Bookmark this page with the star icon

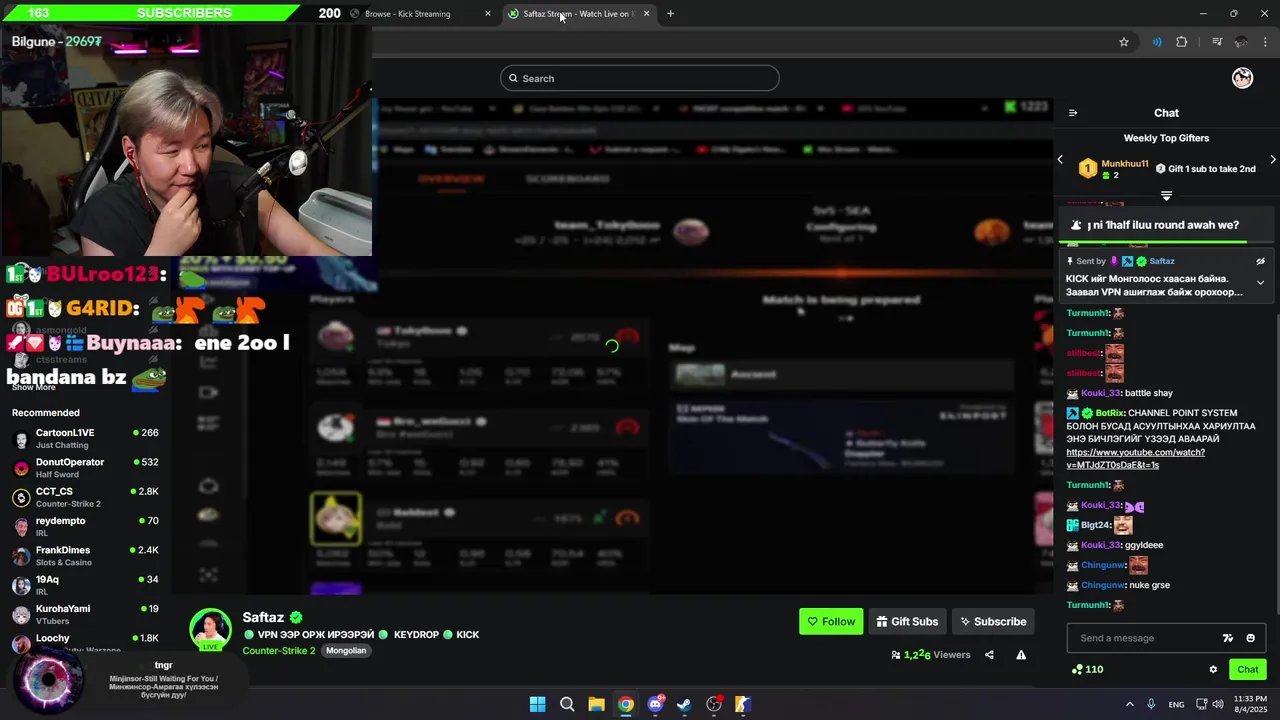click(1124, 42)
